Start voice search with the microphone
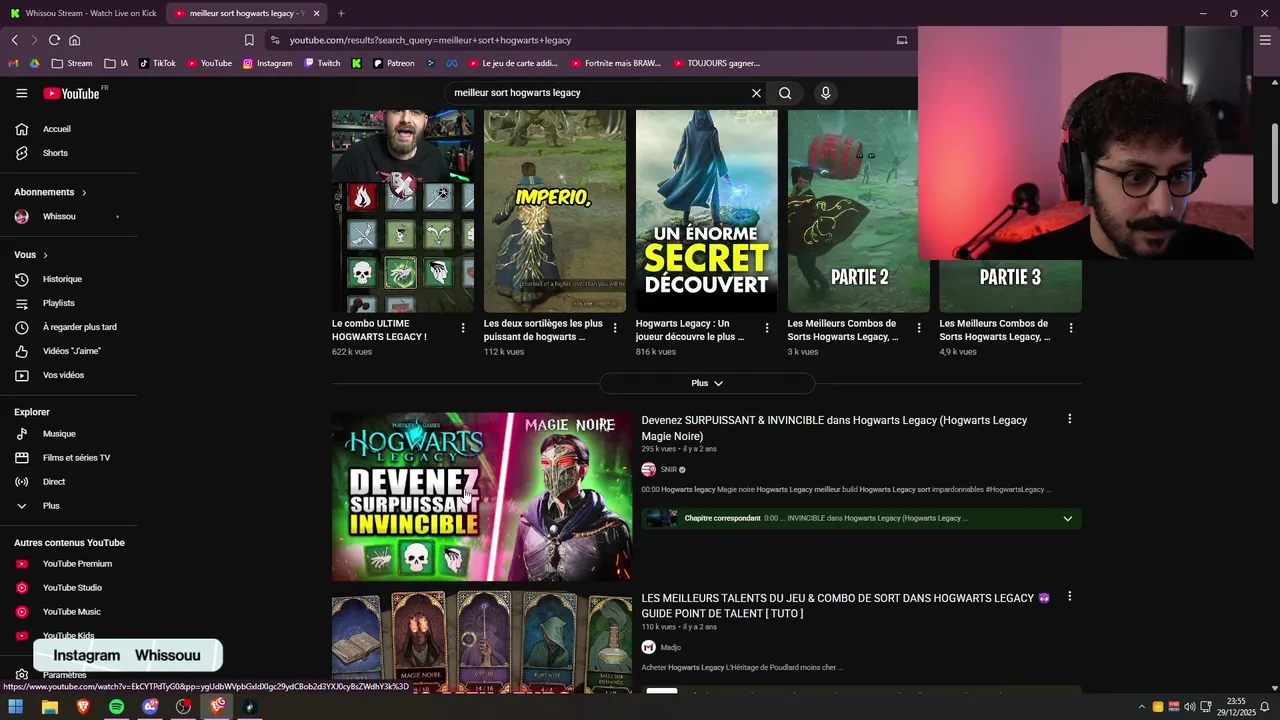This screenshot has height=720, width=1280. [825, 93]
